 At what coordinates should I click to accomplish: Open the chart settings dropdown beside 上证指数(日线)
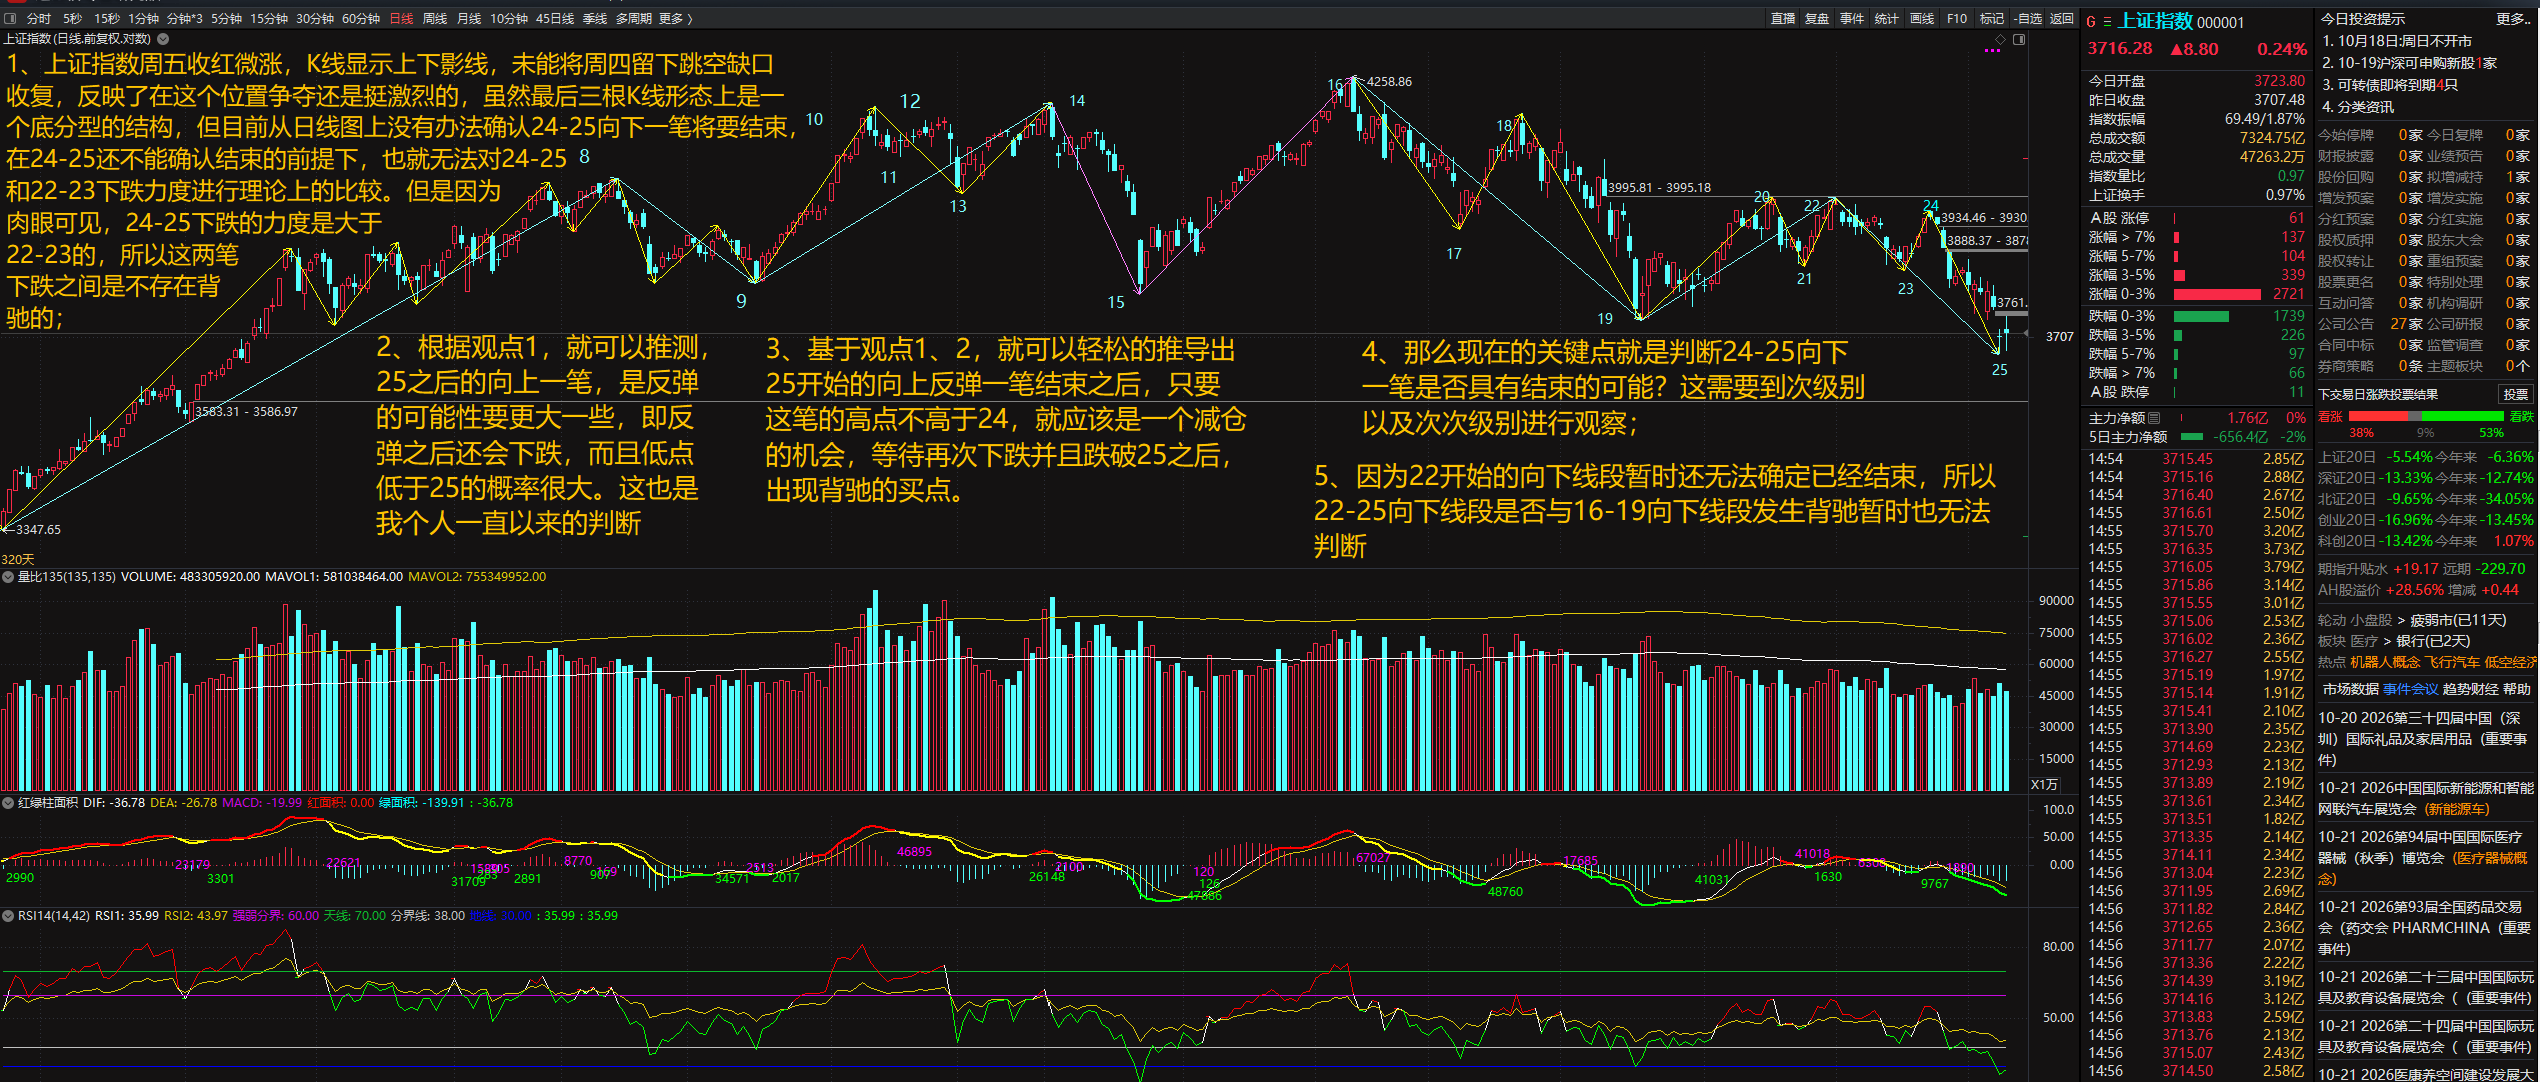coord(163,39)
